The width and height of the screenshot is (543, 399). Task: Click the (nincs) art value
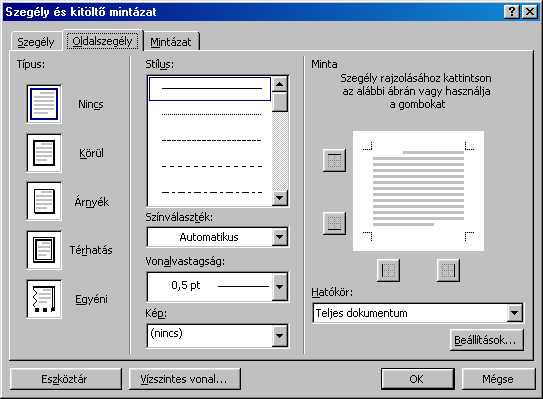(166, 334)
